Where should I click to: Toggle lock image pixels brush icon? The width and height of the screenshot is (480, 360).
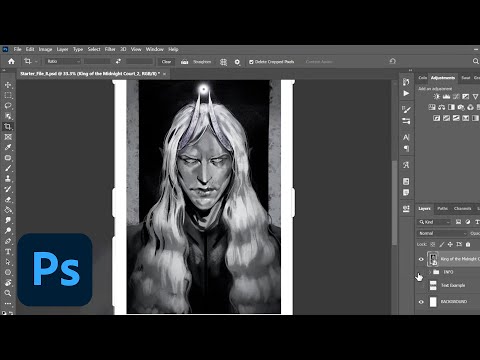[442, 244]
